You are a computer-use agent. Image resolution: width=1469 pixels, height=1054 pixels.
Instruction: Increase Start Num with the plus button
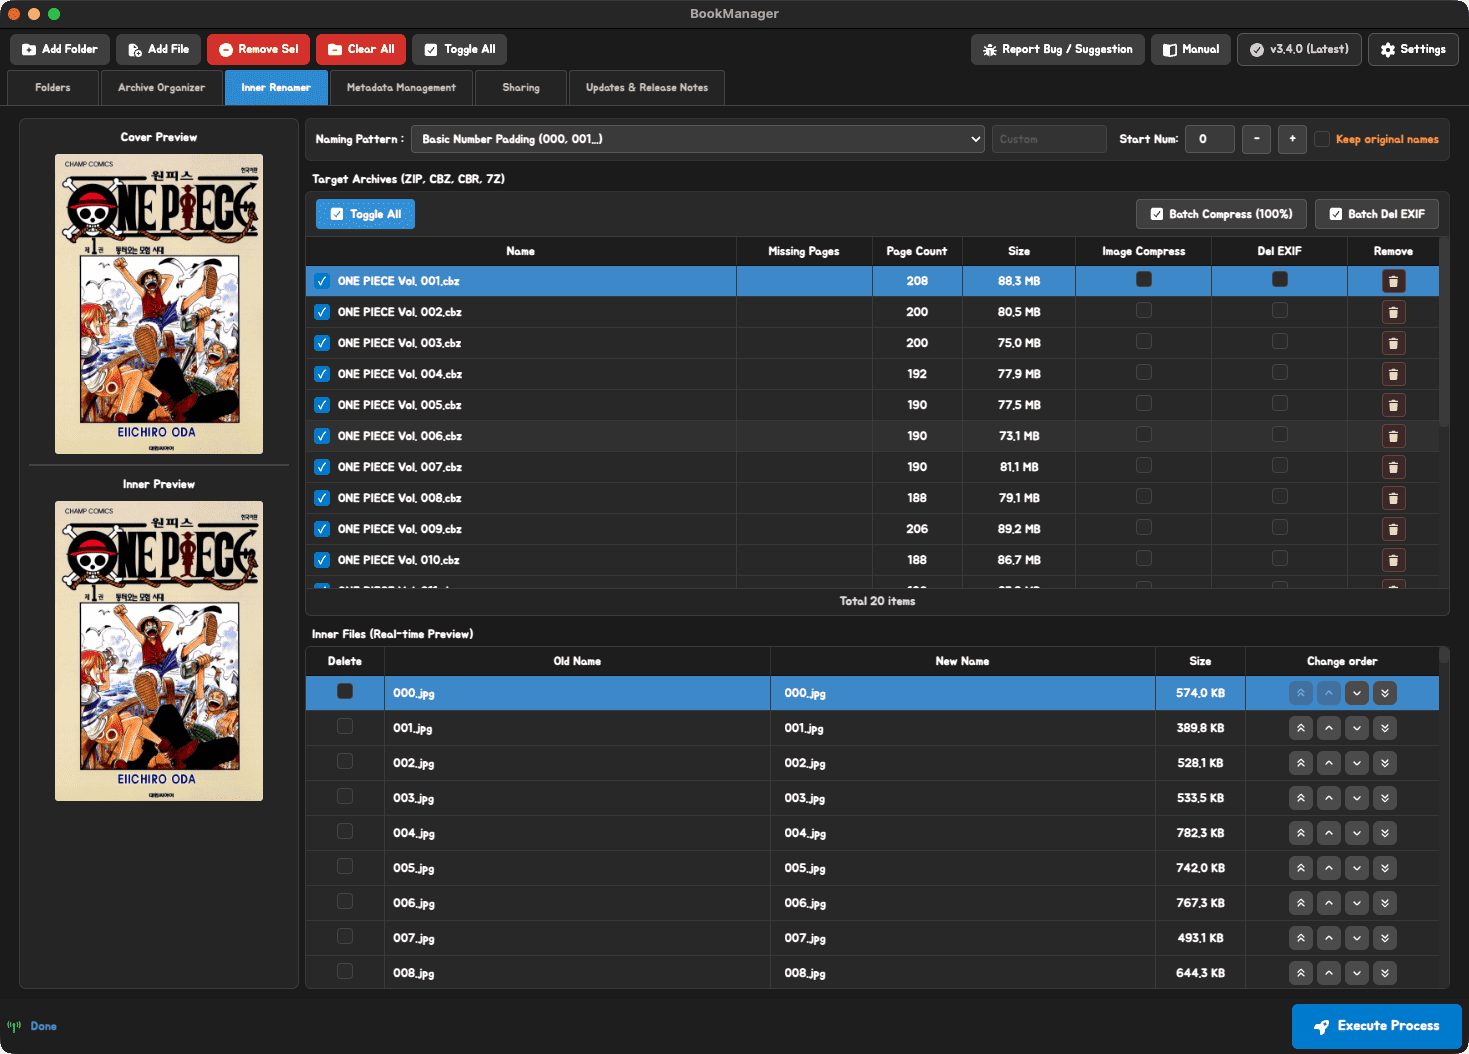point(1292,139)
